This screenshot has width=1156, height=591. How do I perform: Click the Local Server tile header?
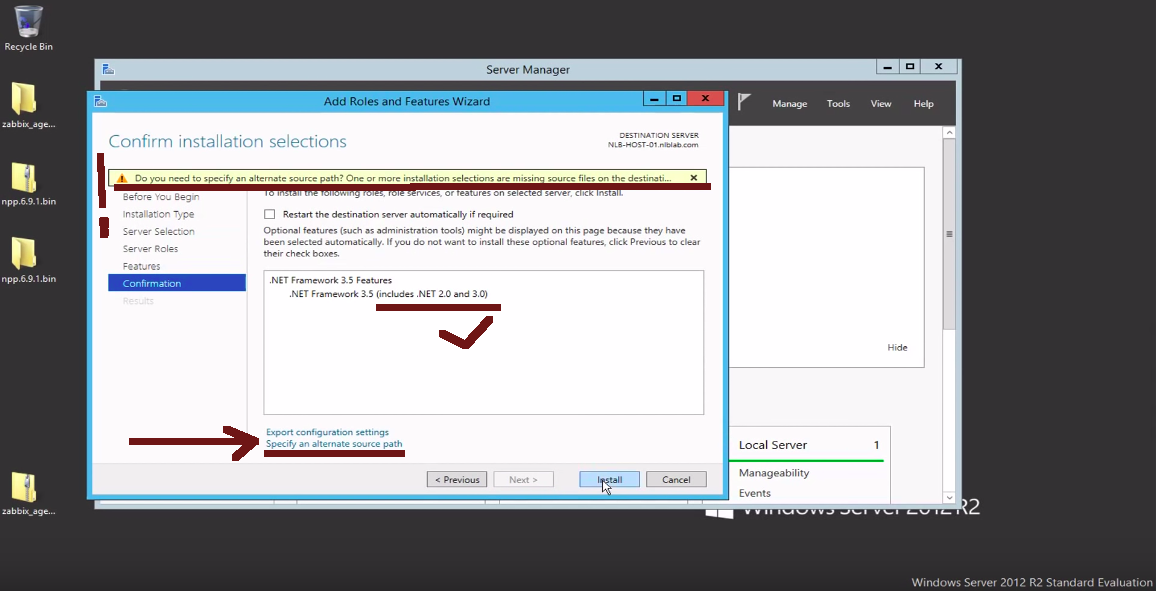click(x=809, y=444)
